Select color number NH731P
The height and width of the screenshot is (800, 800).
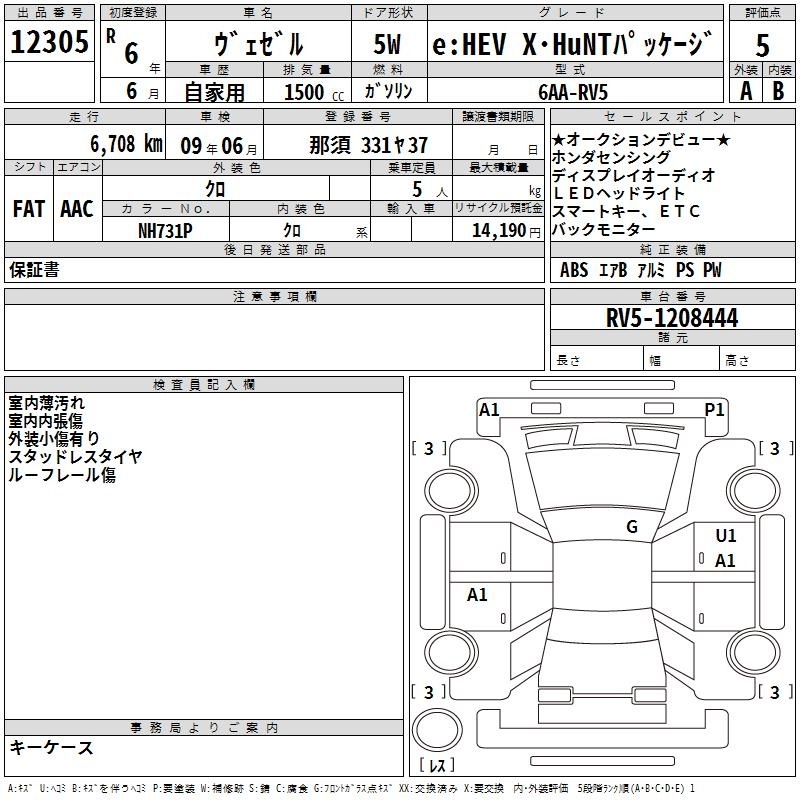(165, 231)
